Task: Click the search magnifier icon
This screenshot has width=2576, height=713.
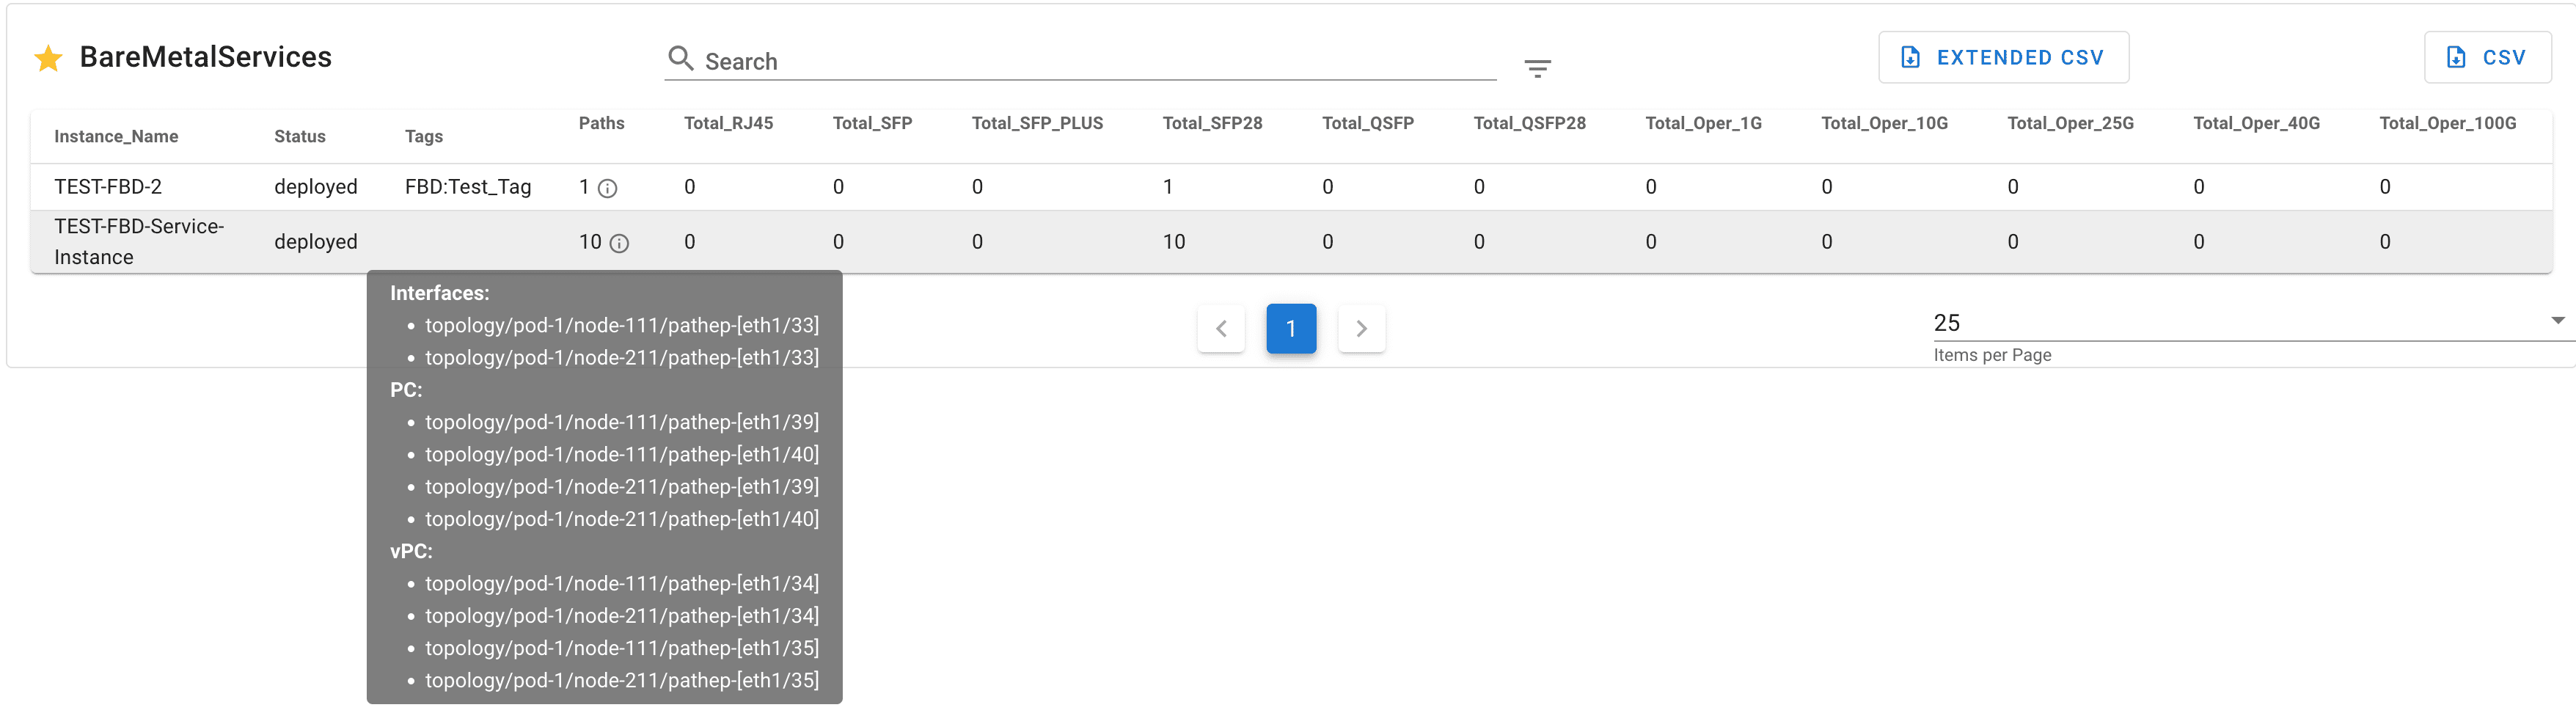Action: point(681,58)
